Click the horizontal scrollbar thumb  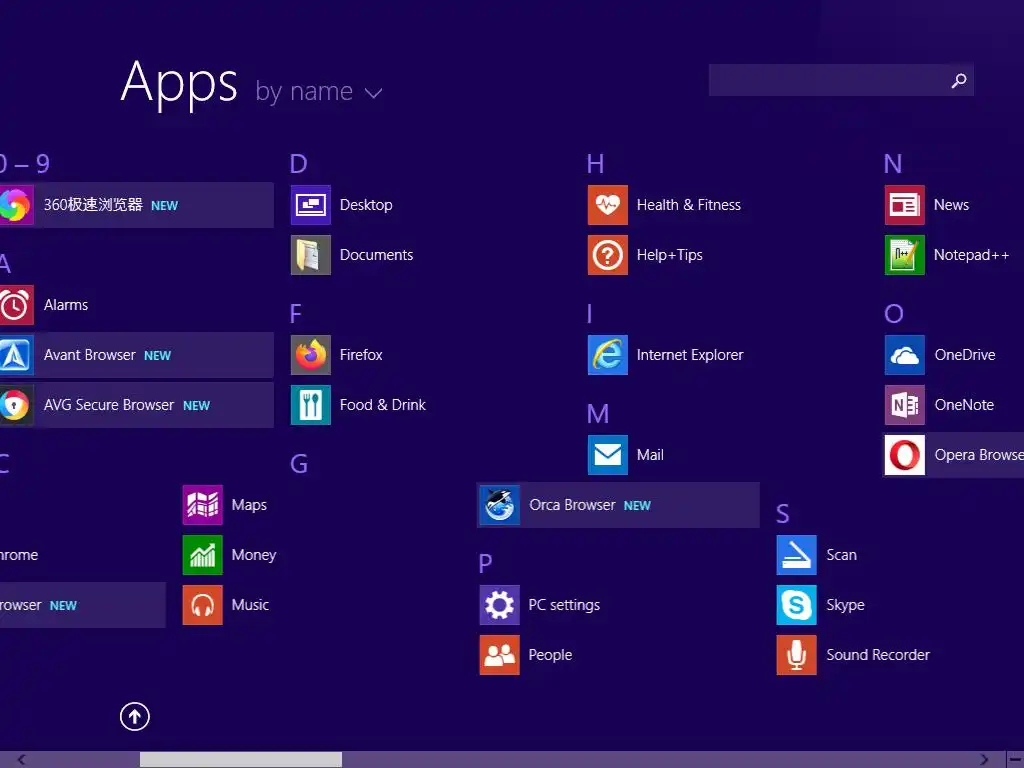point(241,760)
